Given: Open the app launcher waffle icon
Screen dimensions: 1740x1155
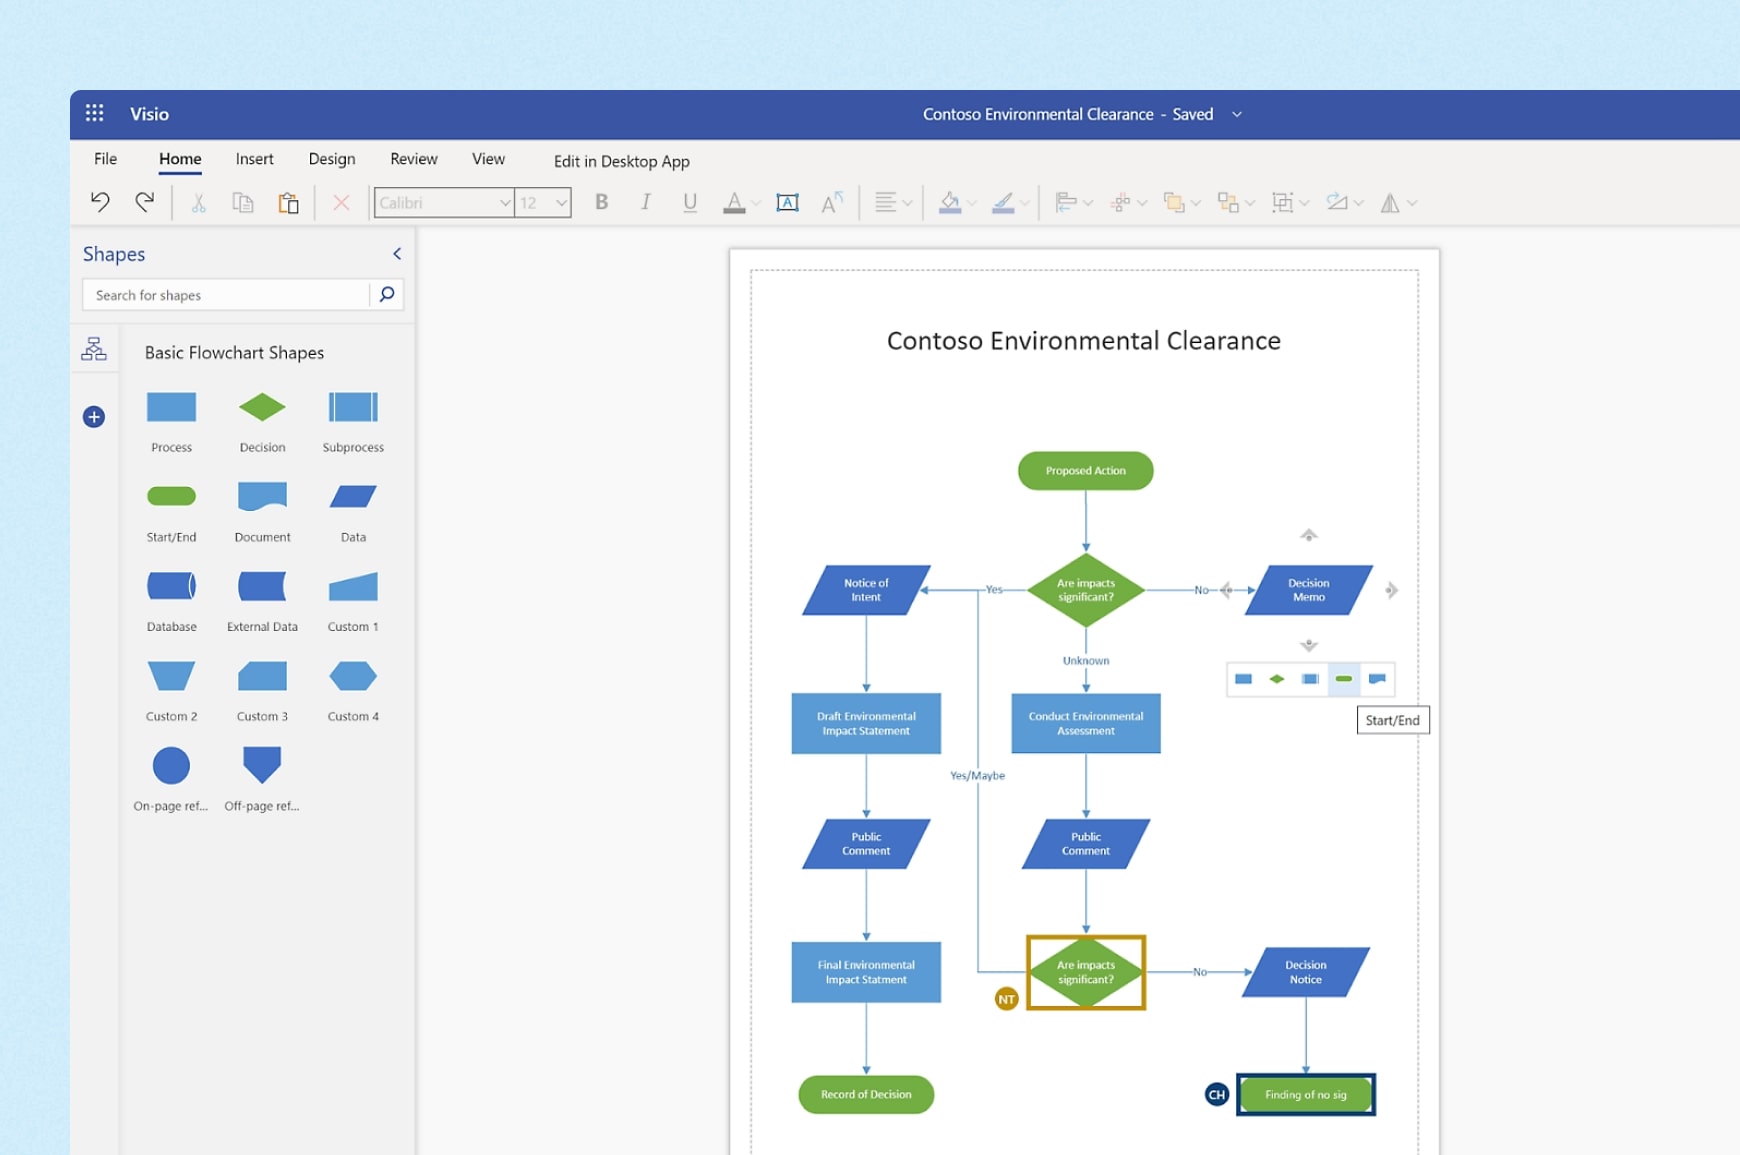Looking at the screenshot, I should [94, 113].
